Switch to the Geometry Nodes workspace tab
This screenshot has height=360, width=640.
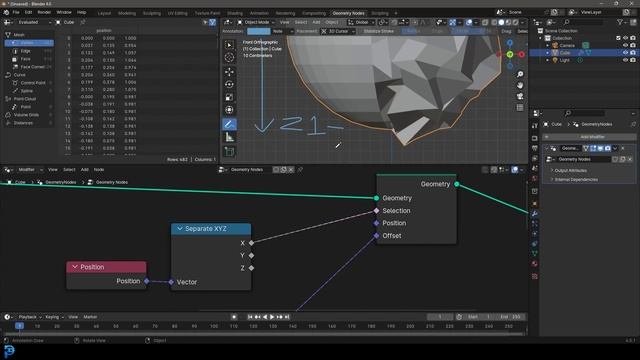[348, 13]
